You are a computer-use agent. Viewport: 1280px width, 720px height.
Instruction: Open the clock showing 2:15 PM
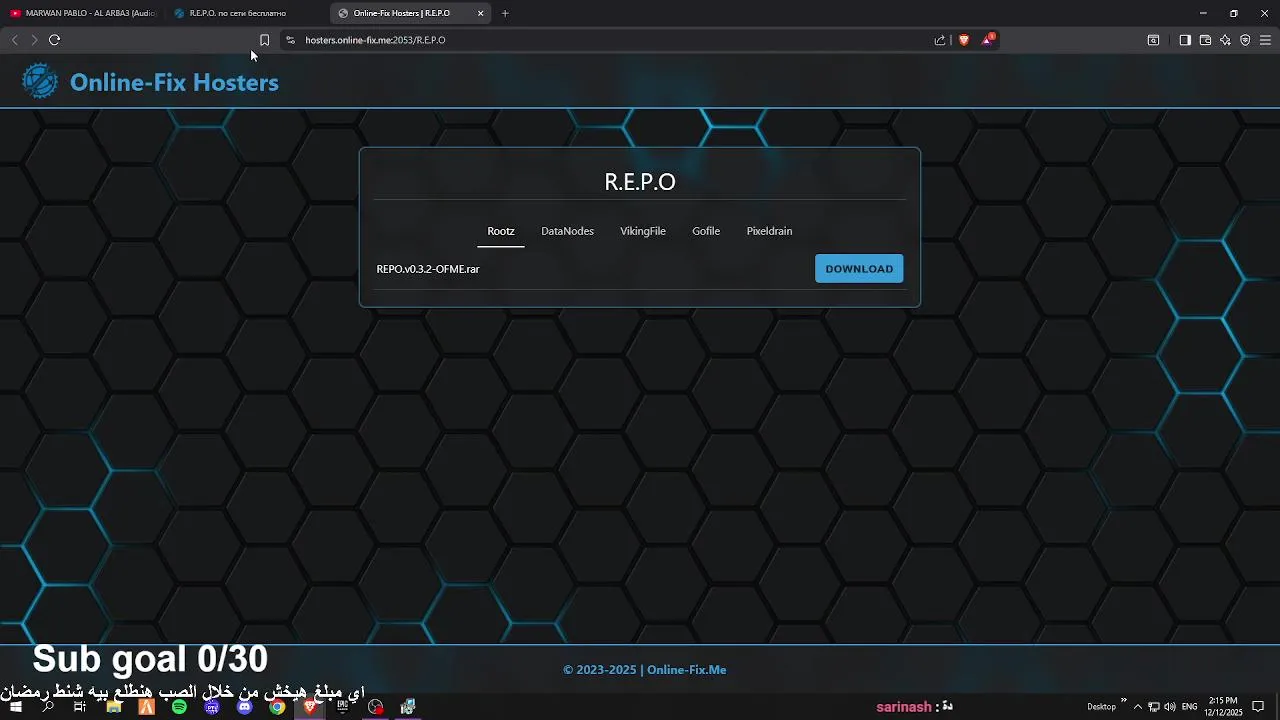tap(1223, 706)
